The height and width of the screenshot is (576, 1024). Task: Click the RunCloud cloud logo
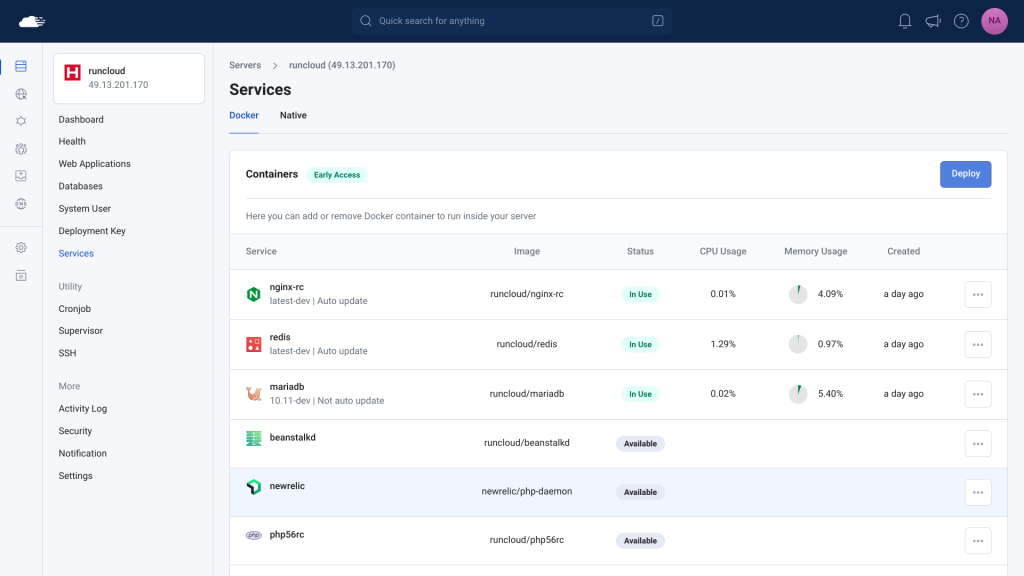click(x=31, y=22)
